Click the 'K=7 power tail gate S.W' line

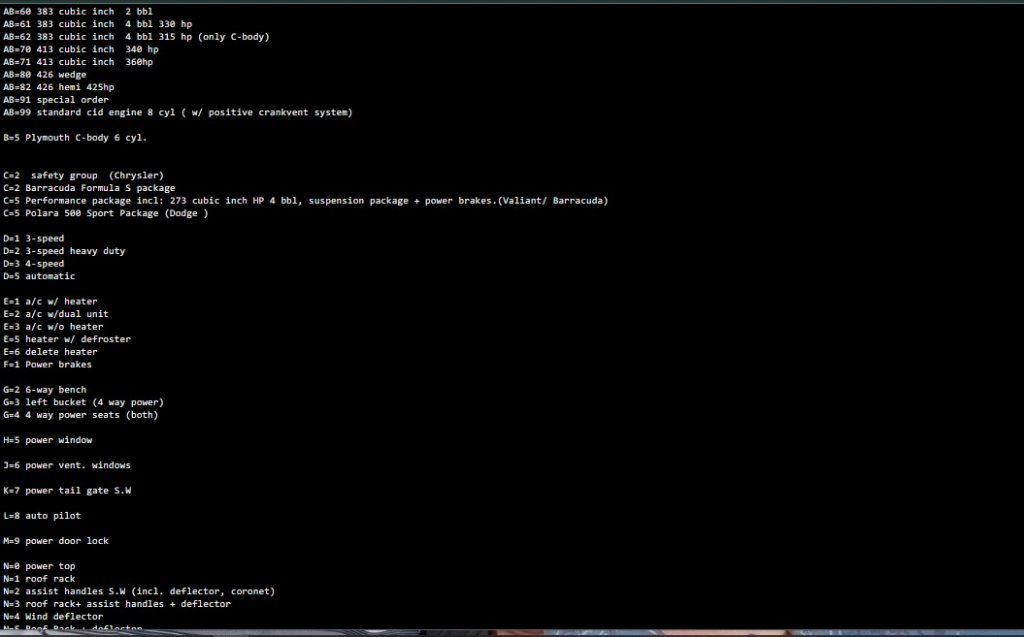pyautogui.click(x=67, y=491)
